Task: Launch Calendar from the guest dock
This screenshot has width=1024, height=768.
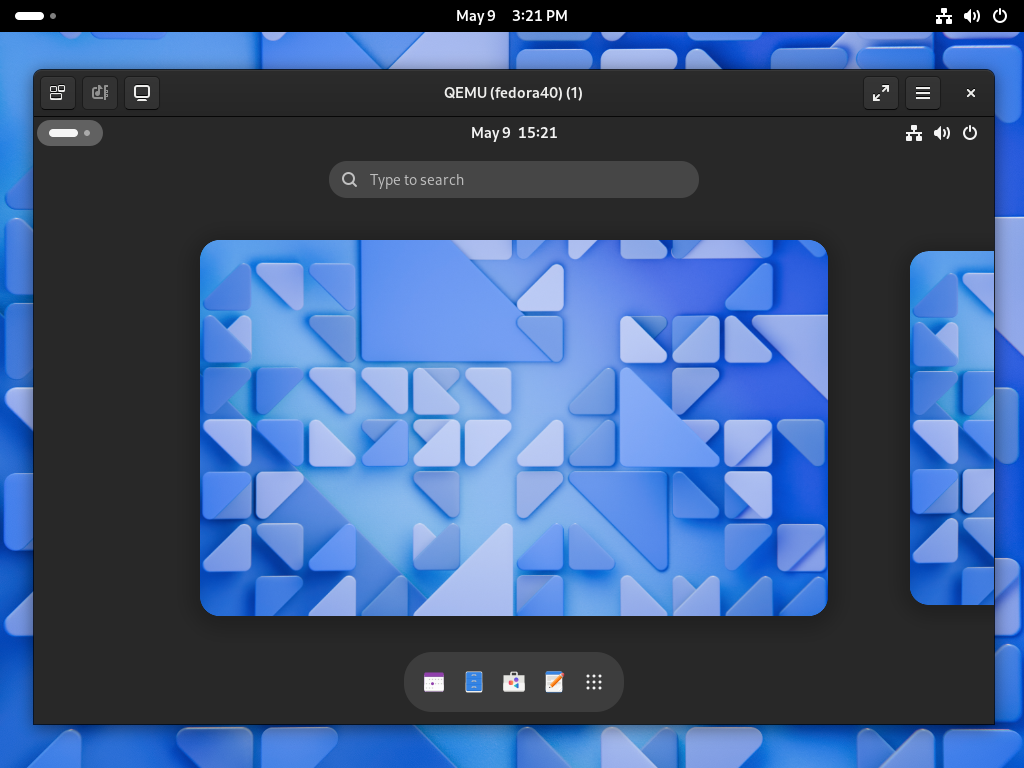Action: 434,682
